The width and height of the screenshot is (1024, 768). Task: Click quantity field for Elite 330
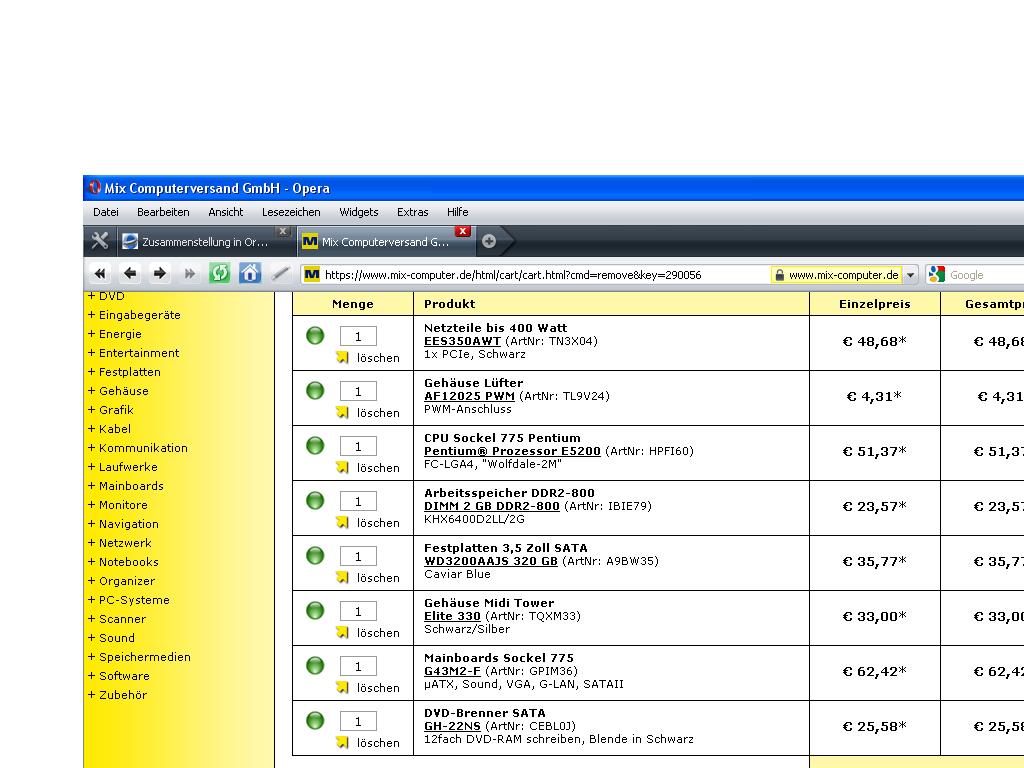coord(358,611)
